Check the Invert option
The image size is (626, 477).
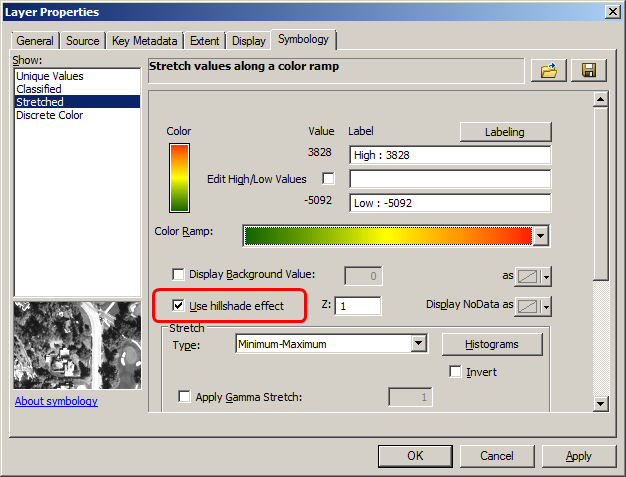point(456,372)
